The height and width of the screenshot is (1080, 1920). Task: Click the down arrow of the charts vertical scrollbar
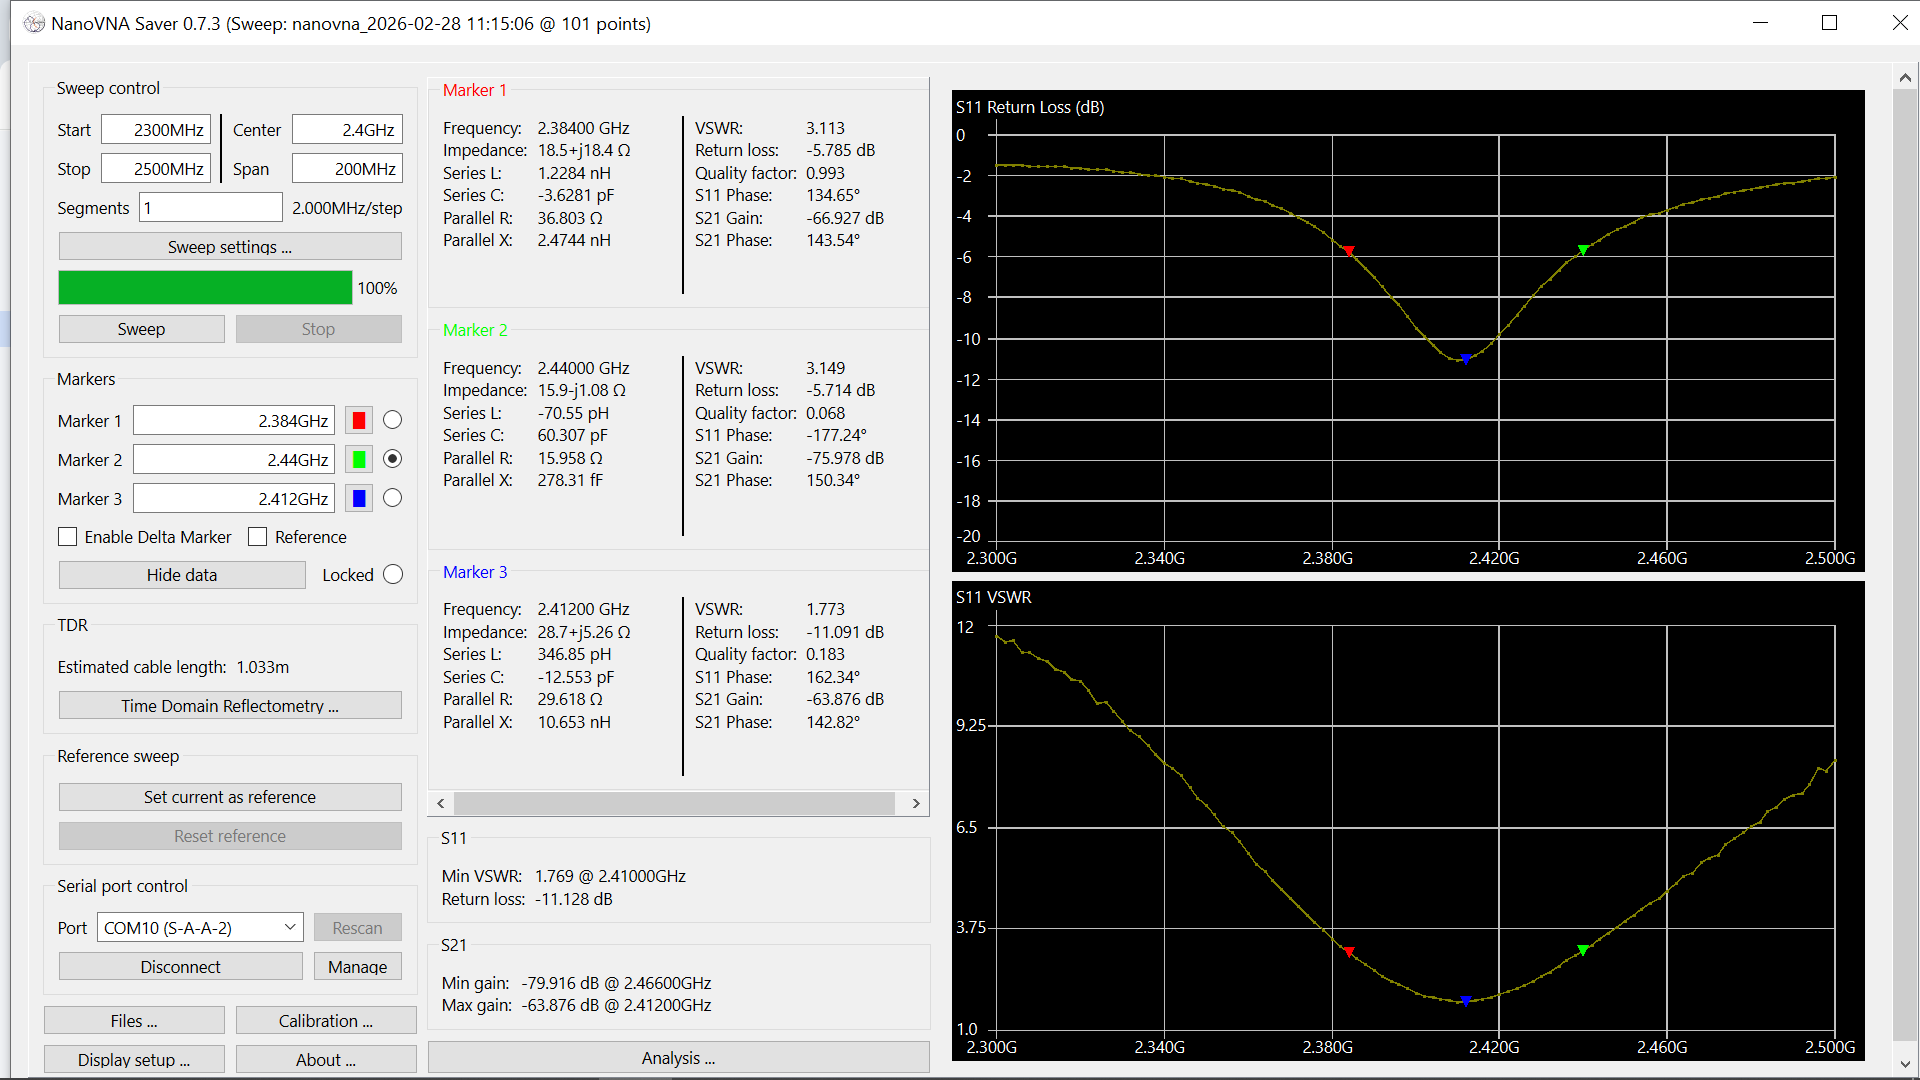click(x=1905, y=1064)
